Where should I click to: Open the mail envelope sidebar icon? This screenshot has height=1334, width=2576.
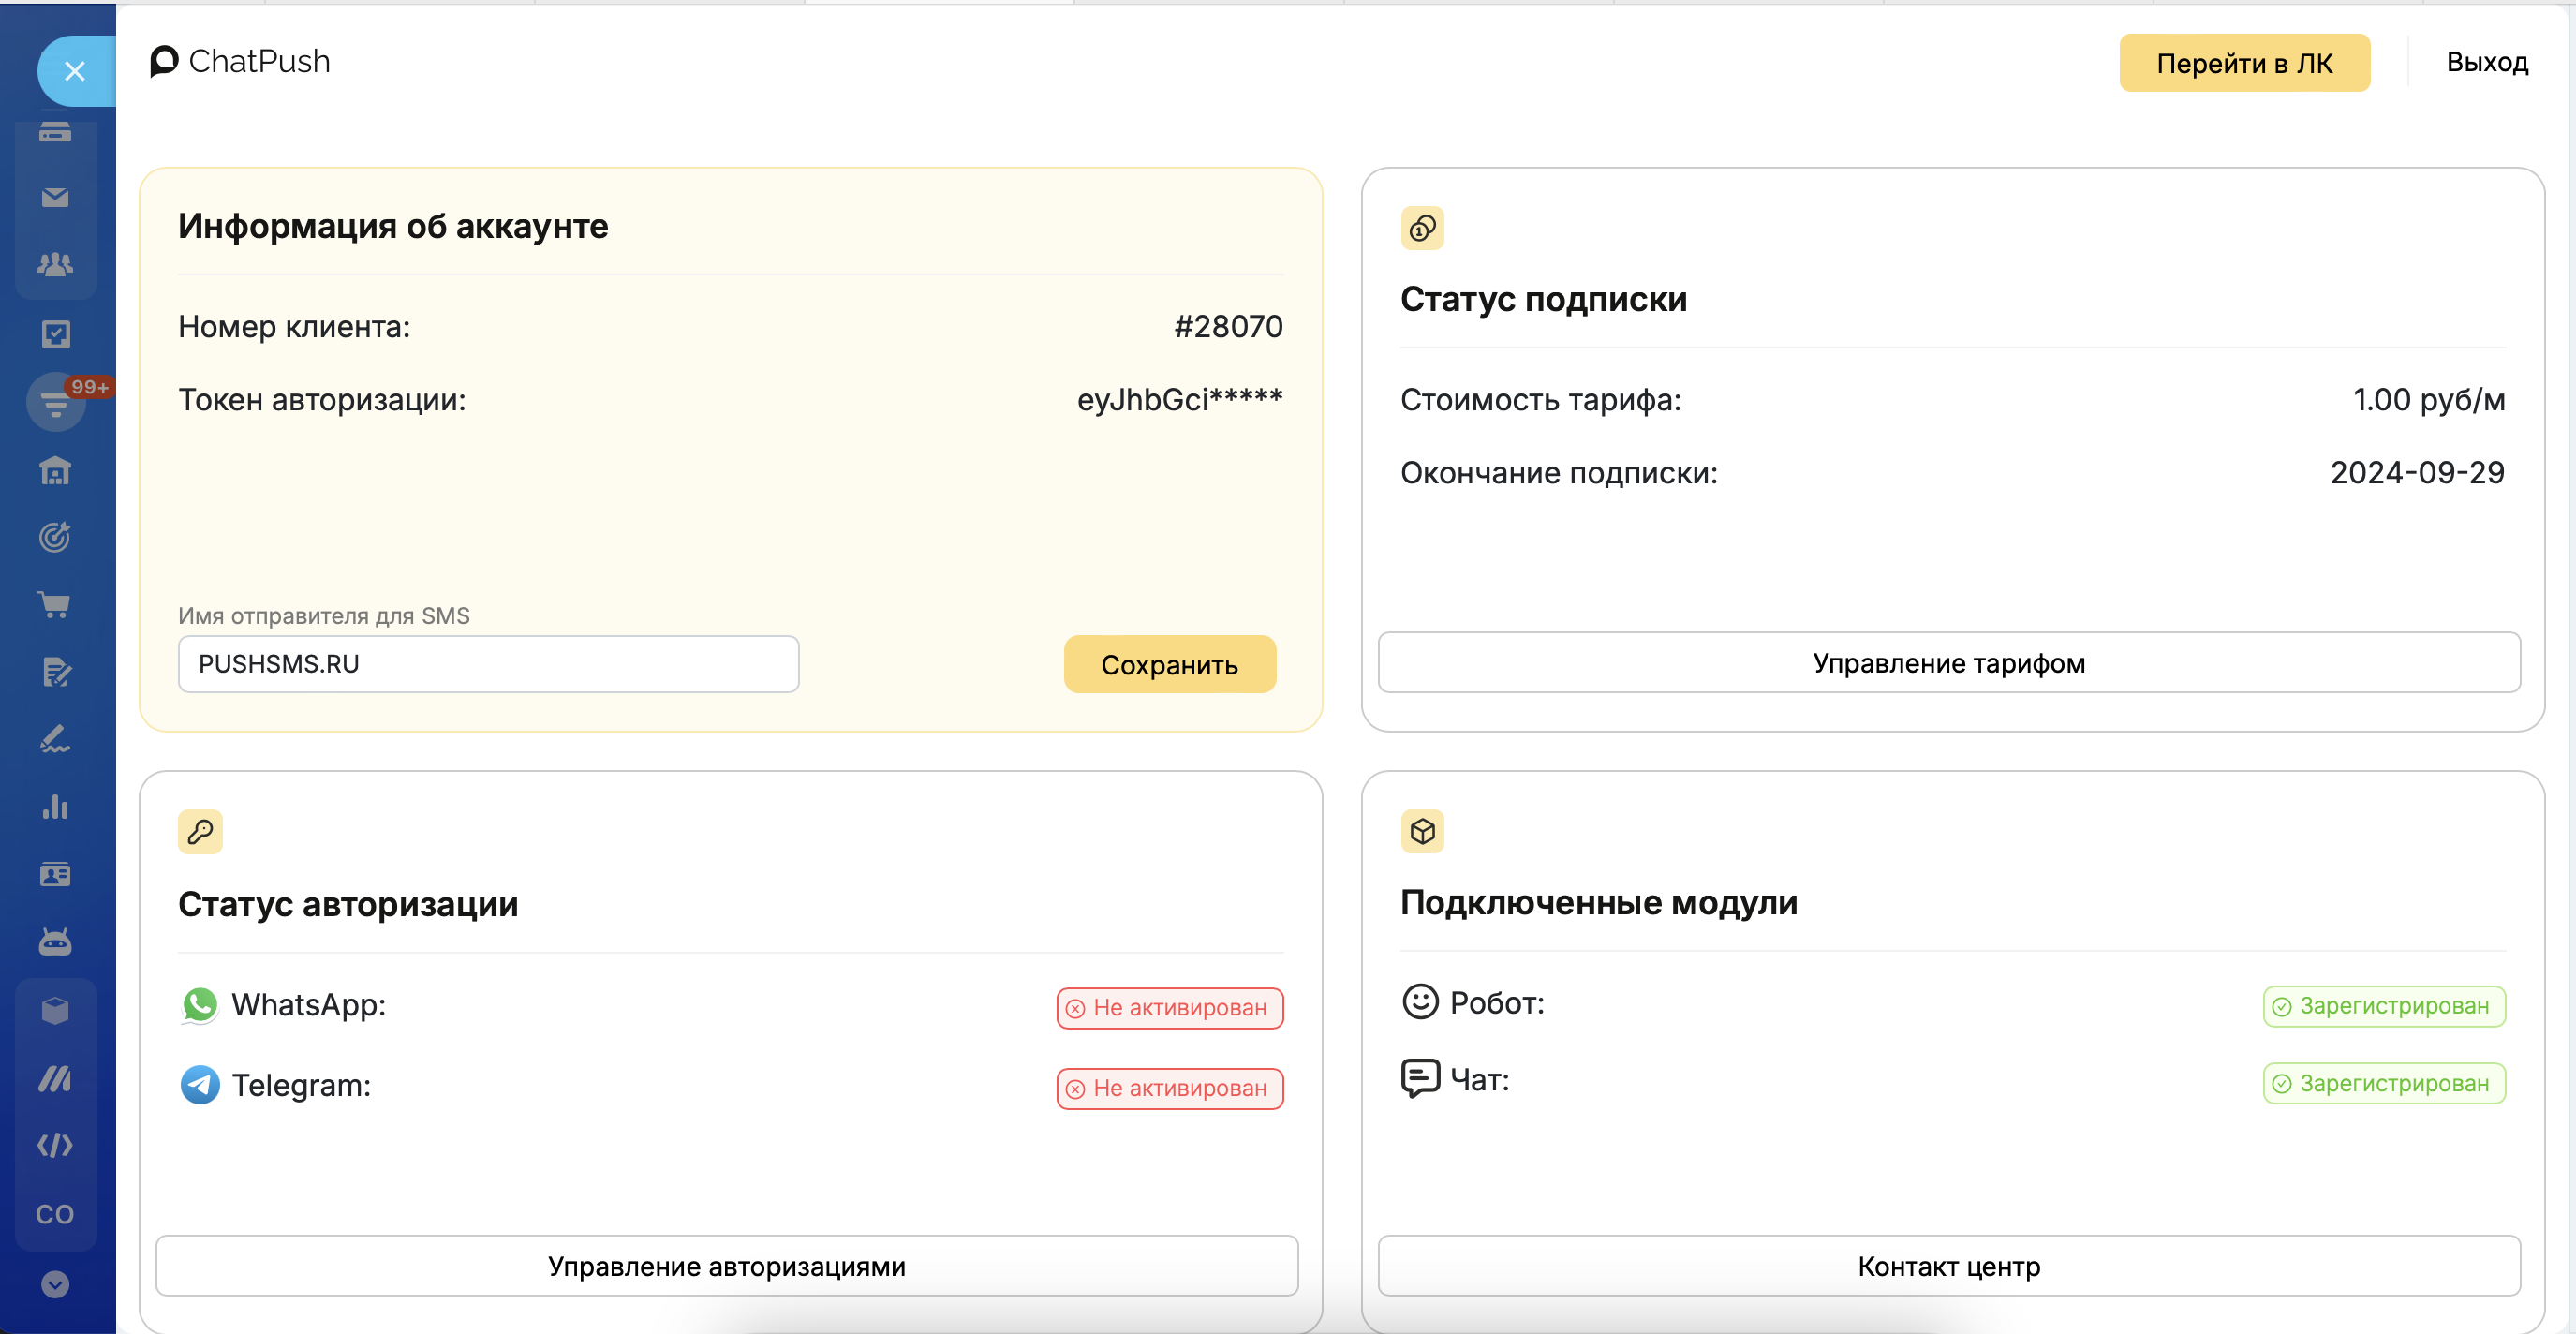tap(55, 197)
